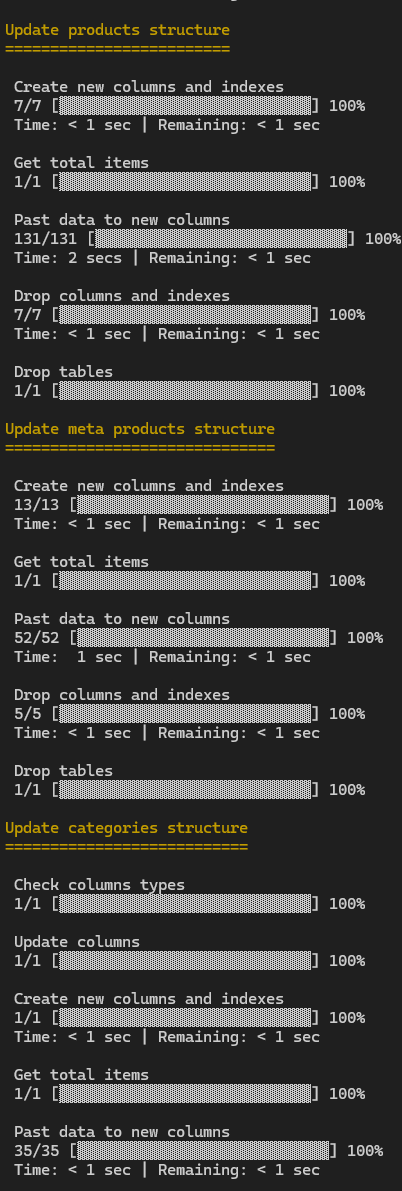This screenshot has width=402, height=1191.
Task: Click the equals-sign underline beneath "Update categories structure"
Action: 126,847
